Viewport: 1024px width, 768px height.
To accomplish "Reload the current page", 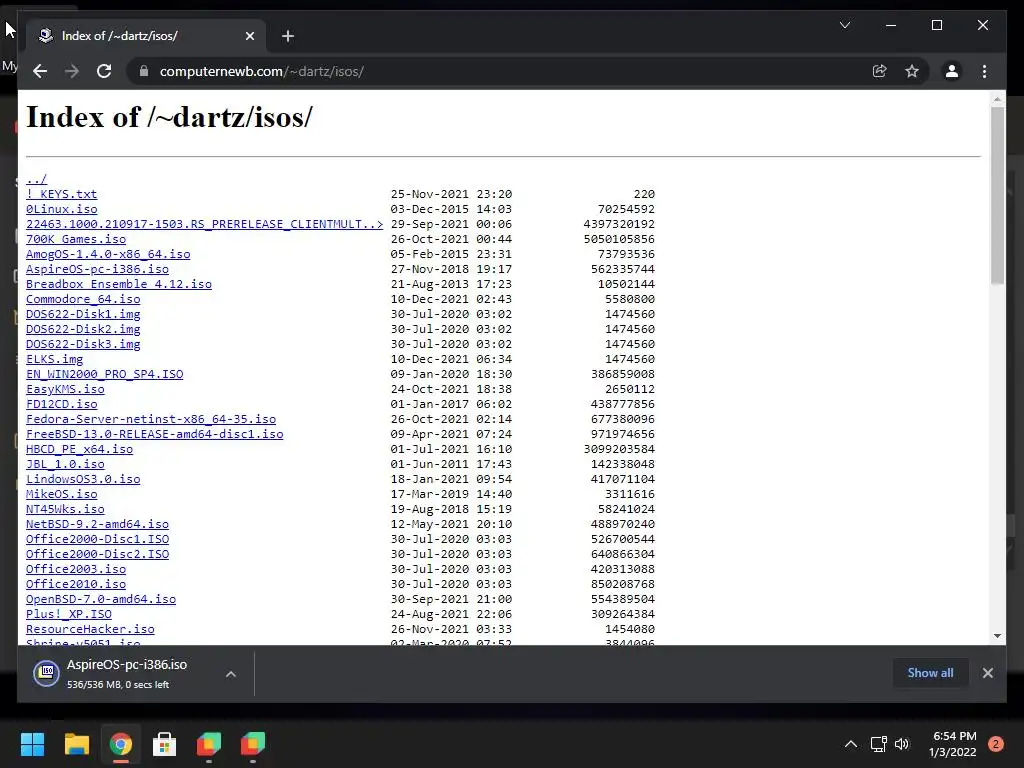I will click(x=104, y=71).
